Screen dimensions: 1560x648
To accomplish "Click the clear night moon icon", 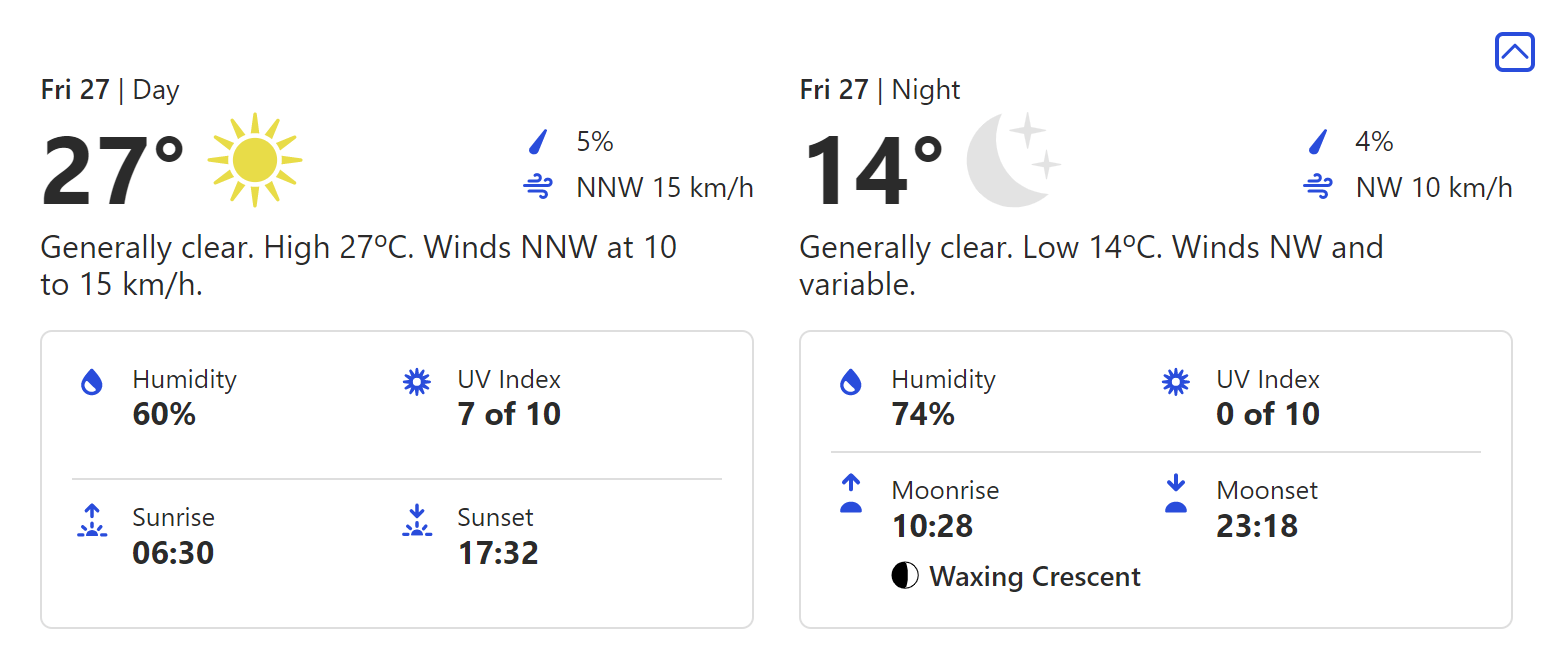I will tap(1012, 160).
